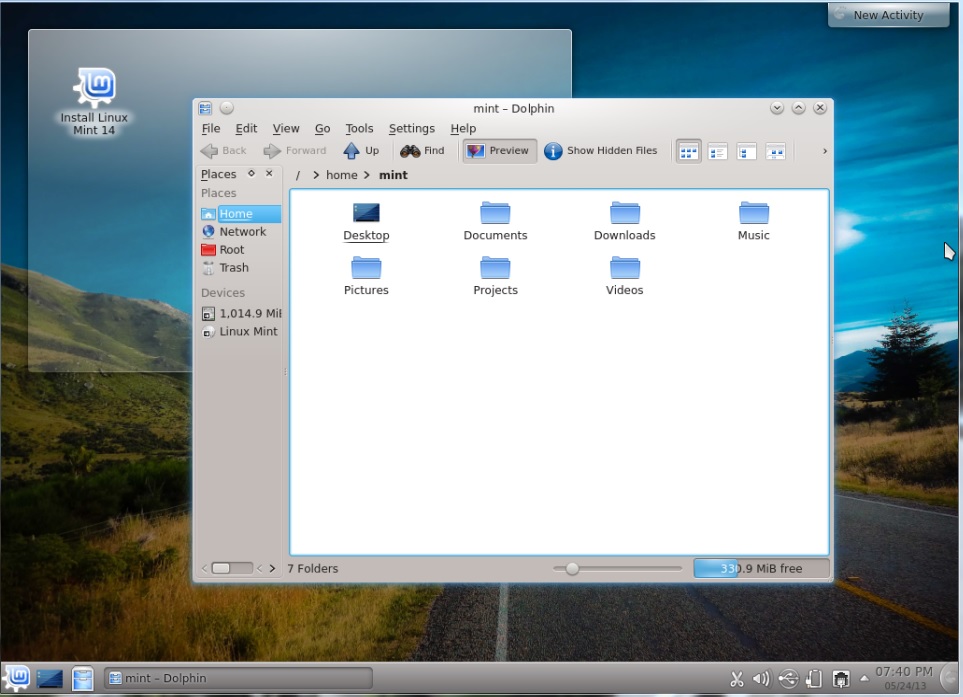The width and height of the screenshot is (963, 697).
Task: Expand the chevron before home in breadcrumb
Action: pos(316,175)
